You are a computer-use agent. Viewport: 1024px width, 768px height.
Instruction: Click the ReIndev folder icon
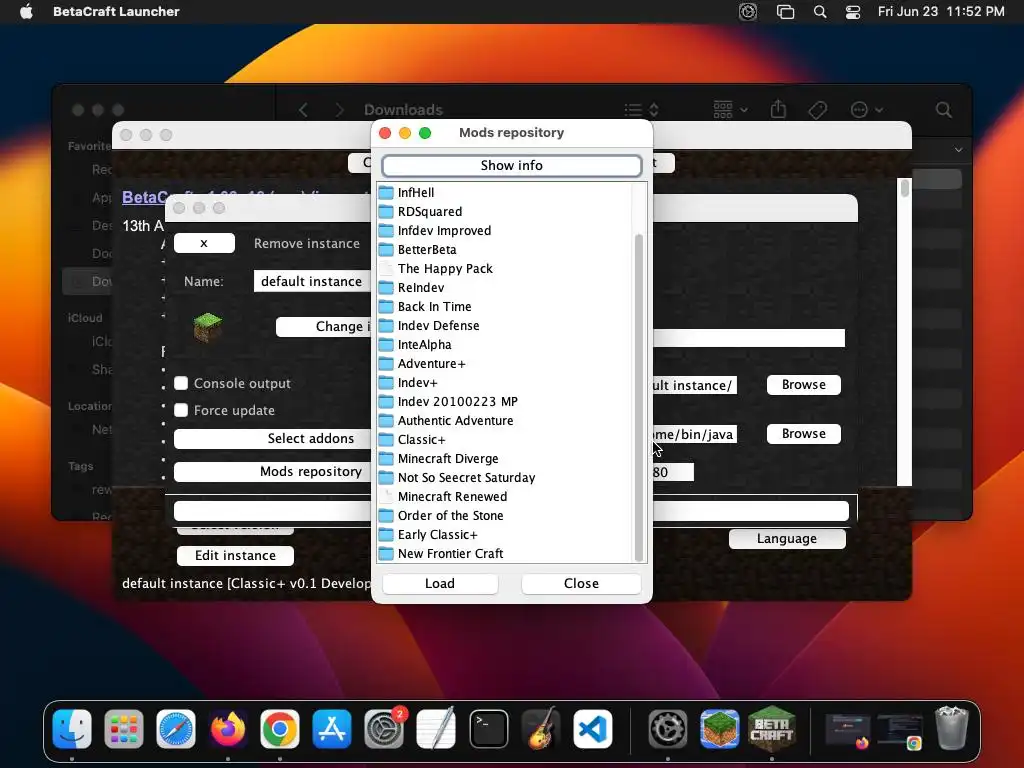[x=386, y=287]
